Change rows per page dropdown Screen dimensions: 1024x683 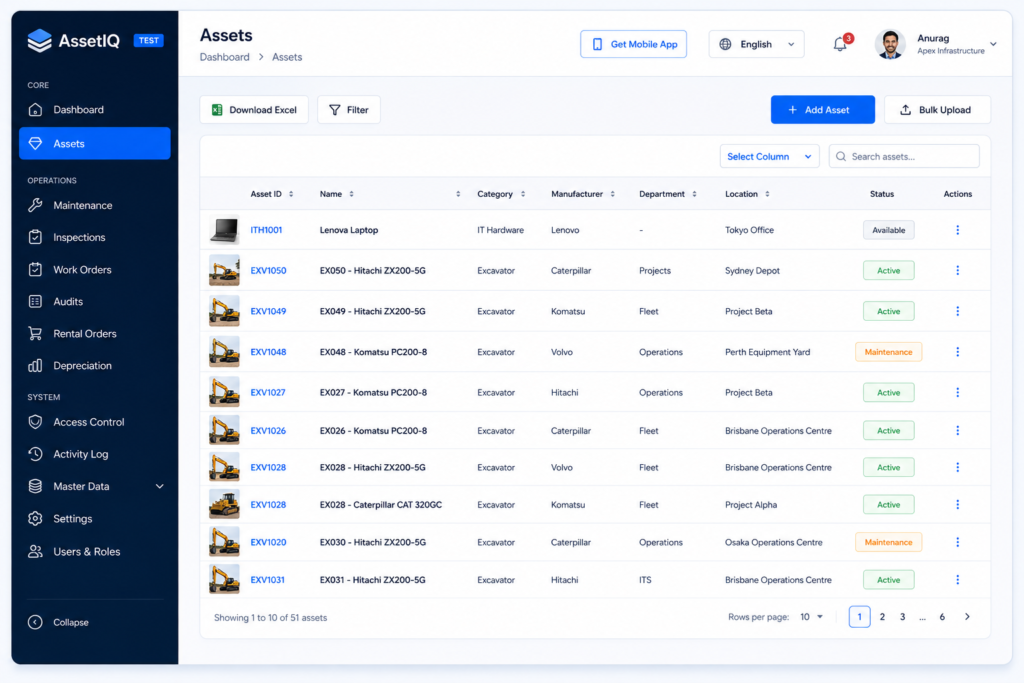point(812,616)
